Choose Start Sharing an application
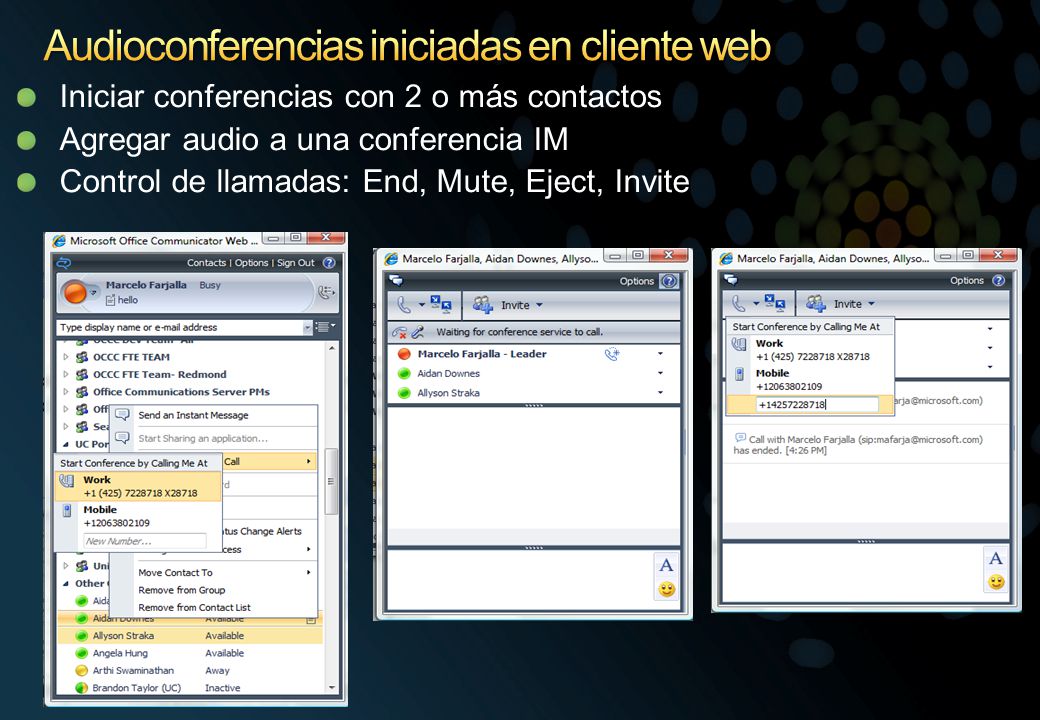The image size is (1040, 720). click(214, 438)
